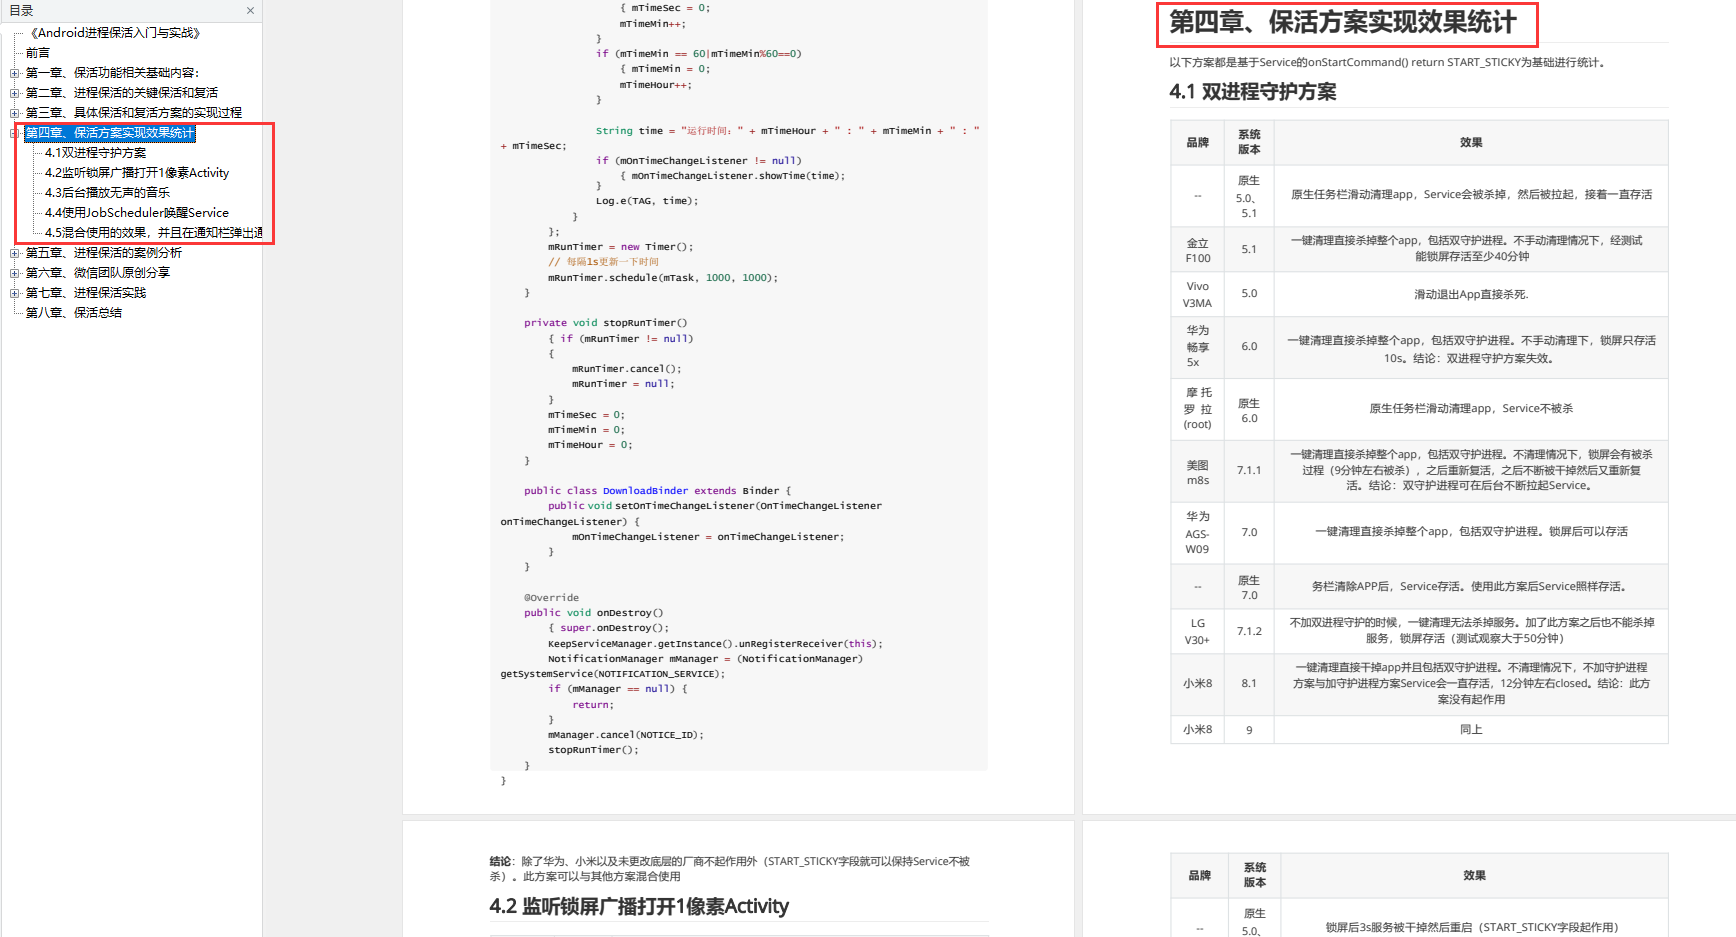Click the 7.1.2 system version cell
This screenshot has width=1736, height=937.
click(1249, 631)
